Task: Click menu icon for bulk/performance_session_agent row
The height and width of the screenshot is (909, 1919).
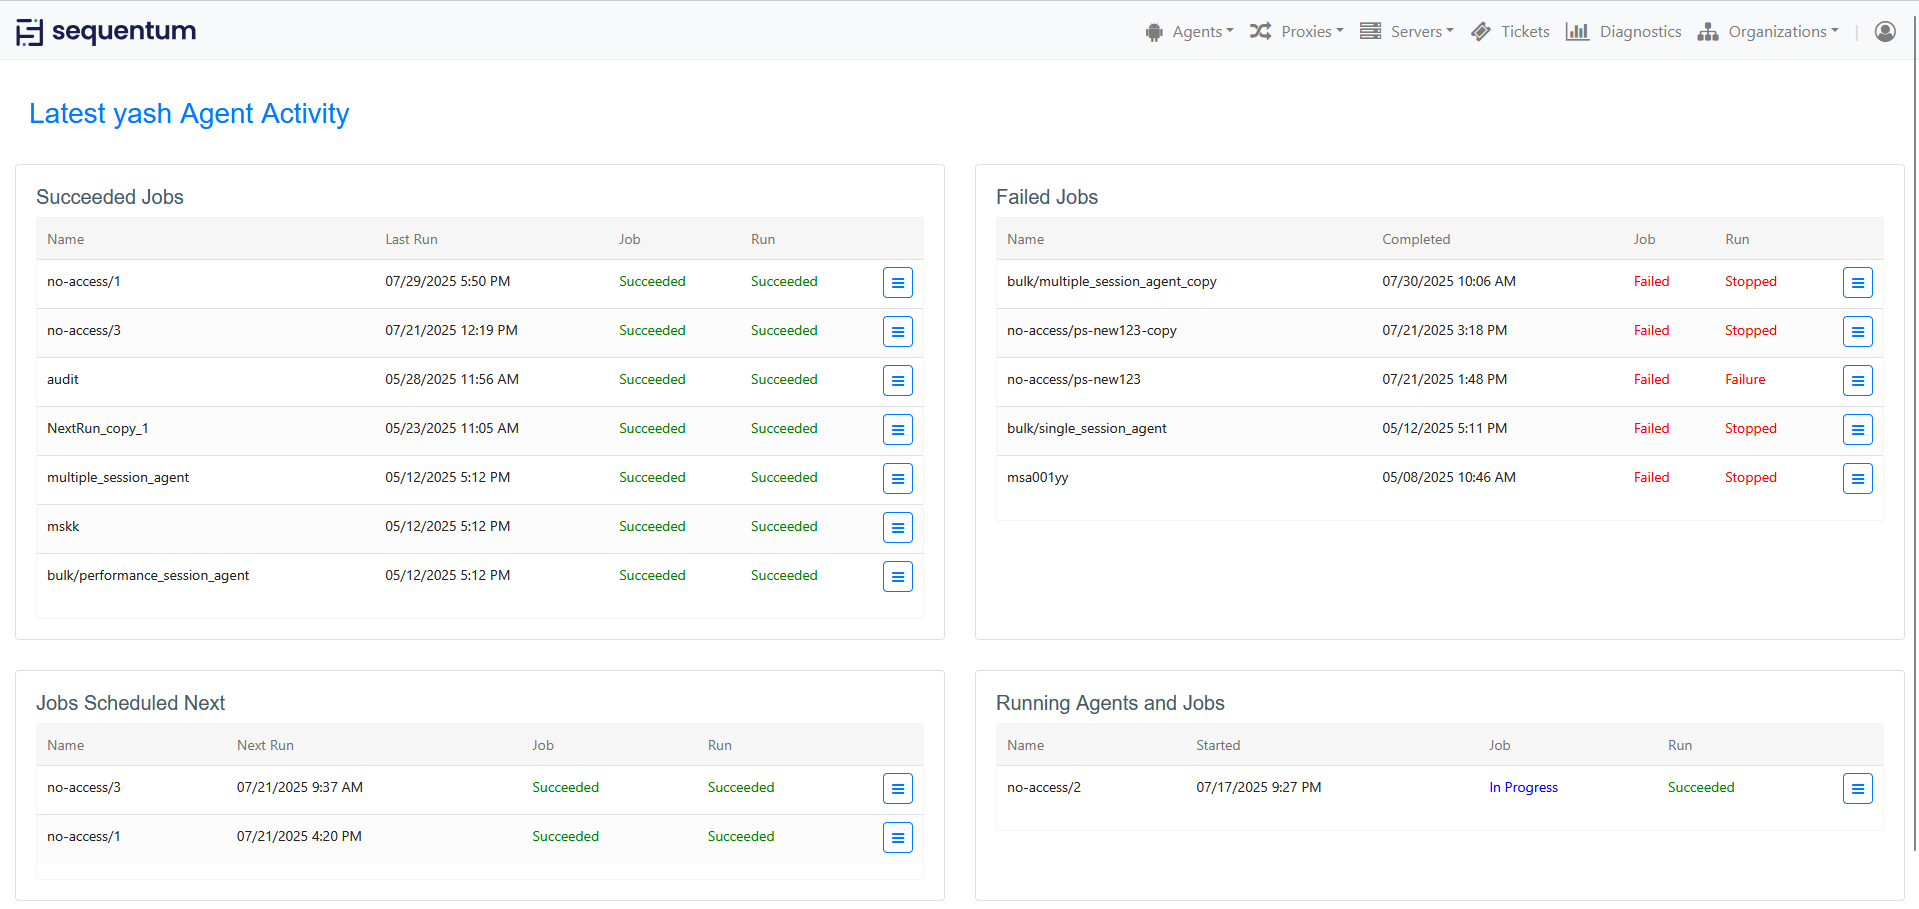Action: click(897, 577)
